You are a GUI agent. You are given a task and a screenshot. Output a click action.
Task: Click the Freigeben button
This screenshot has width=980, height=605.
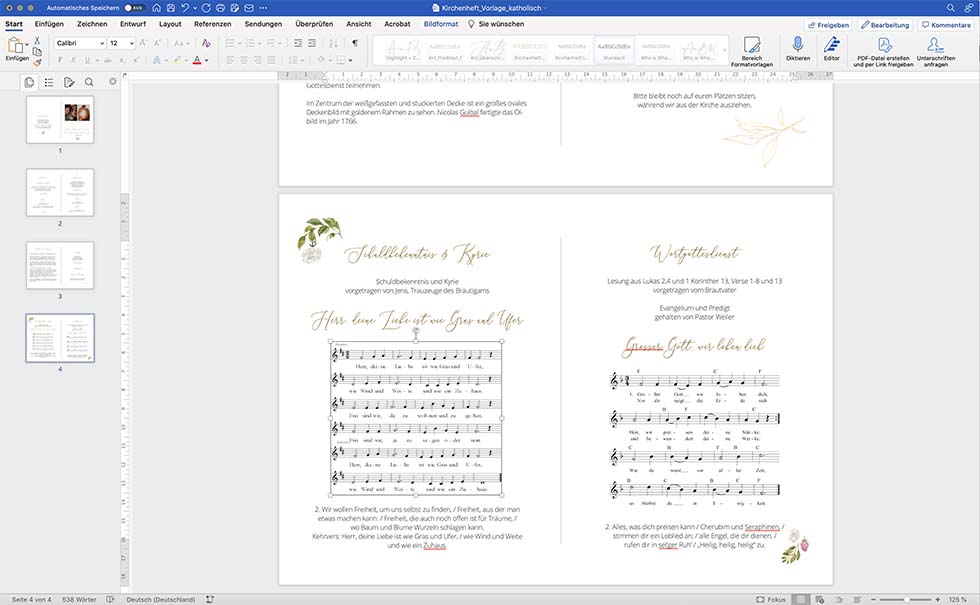(x=829, y=25)
